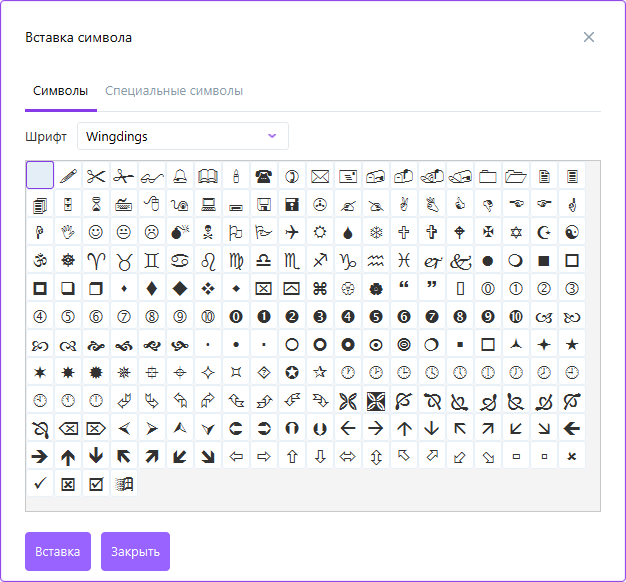
Task: Choose the smiling face symbol
Action: click(96, 232)
